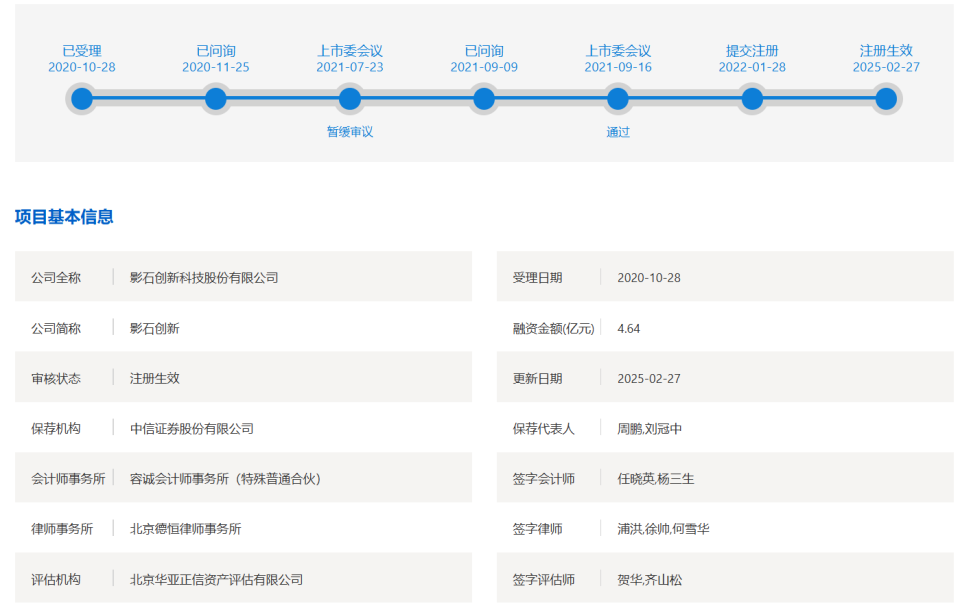This screenshot has height=606, width=960.
Task: Select 注册生效 in 审核状态 row
Action: [154, 379]
